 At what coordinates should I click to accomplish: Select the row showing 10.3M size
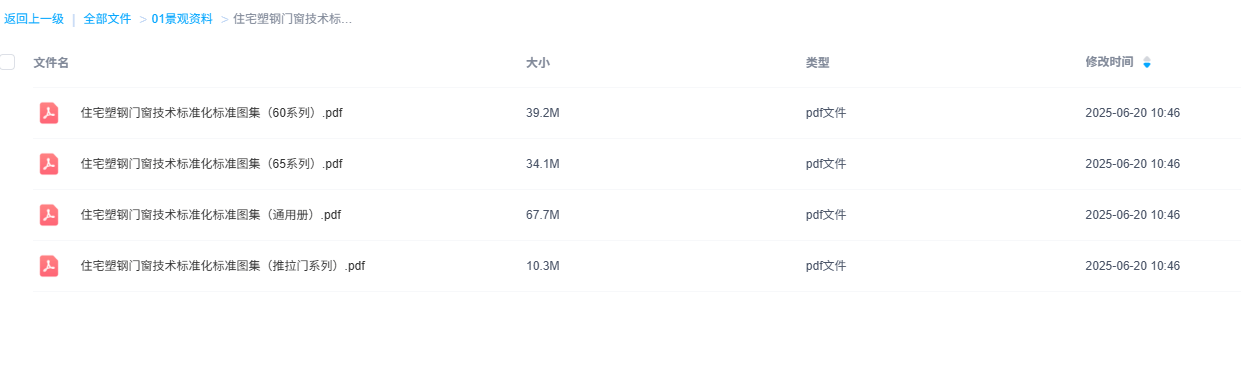636,266
